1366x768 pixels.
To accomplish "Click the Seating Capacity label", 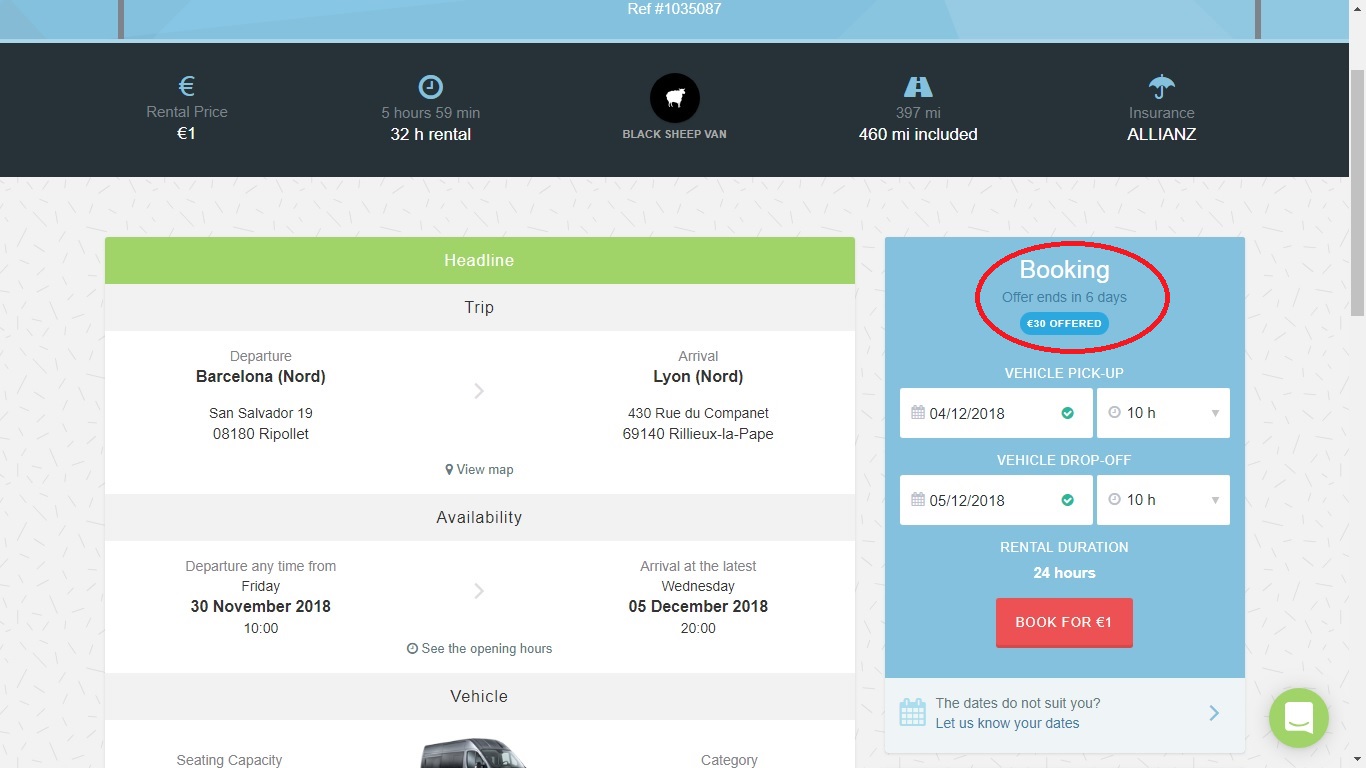I will pos(229,760).
